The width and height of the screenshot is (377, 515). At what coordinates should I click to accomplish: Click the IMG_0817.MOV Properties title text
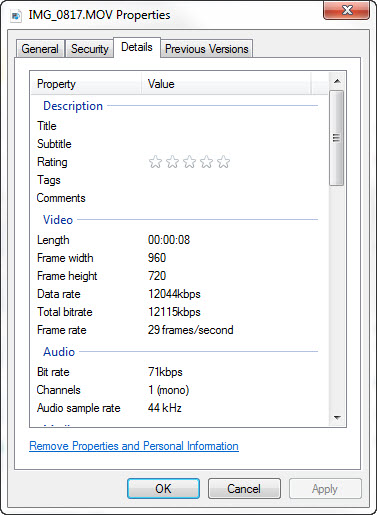[99, 15]
